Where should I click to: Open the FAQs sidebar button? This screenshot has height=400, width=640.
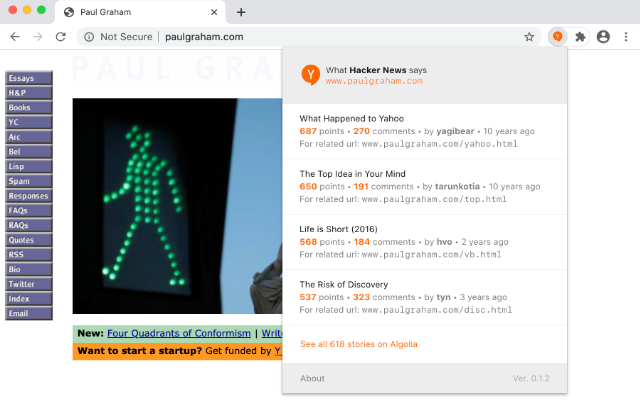click(x=29, y=210)
